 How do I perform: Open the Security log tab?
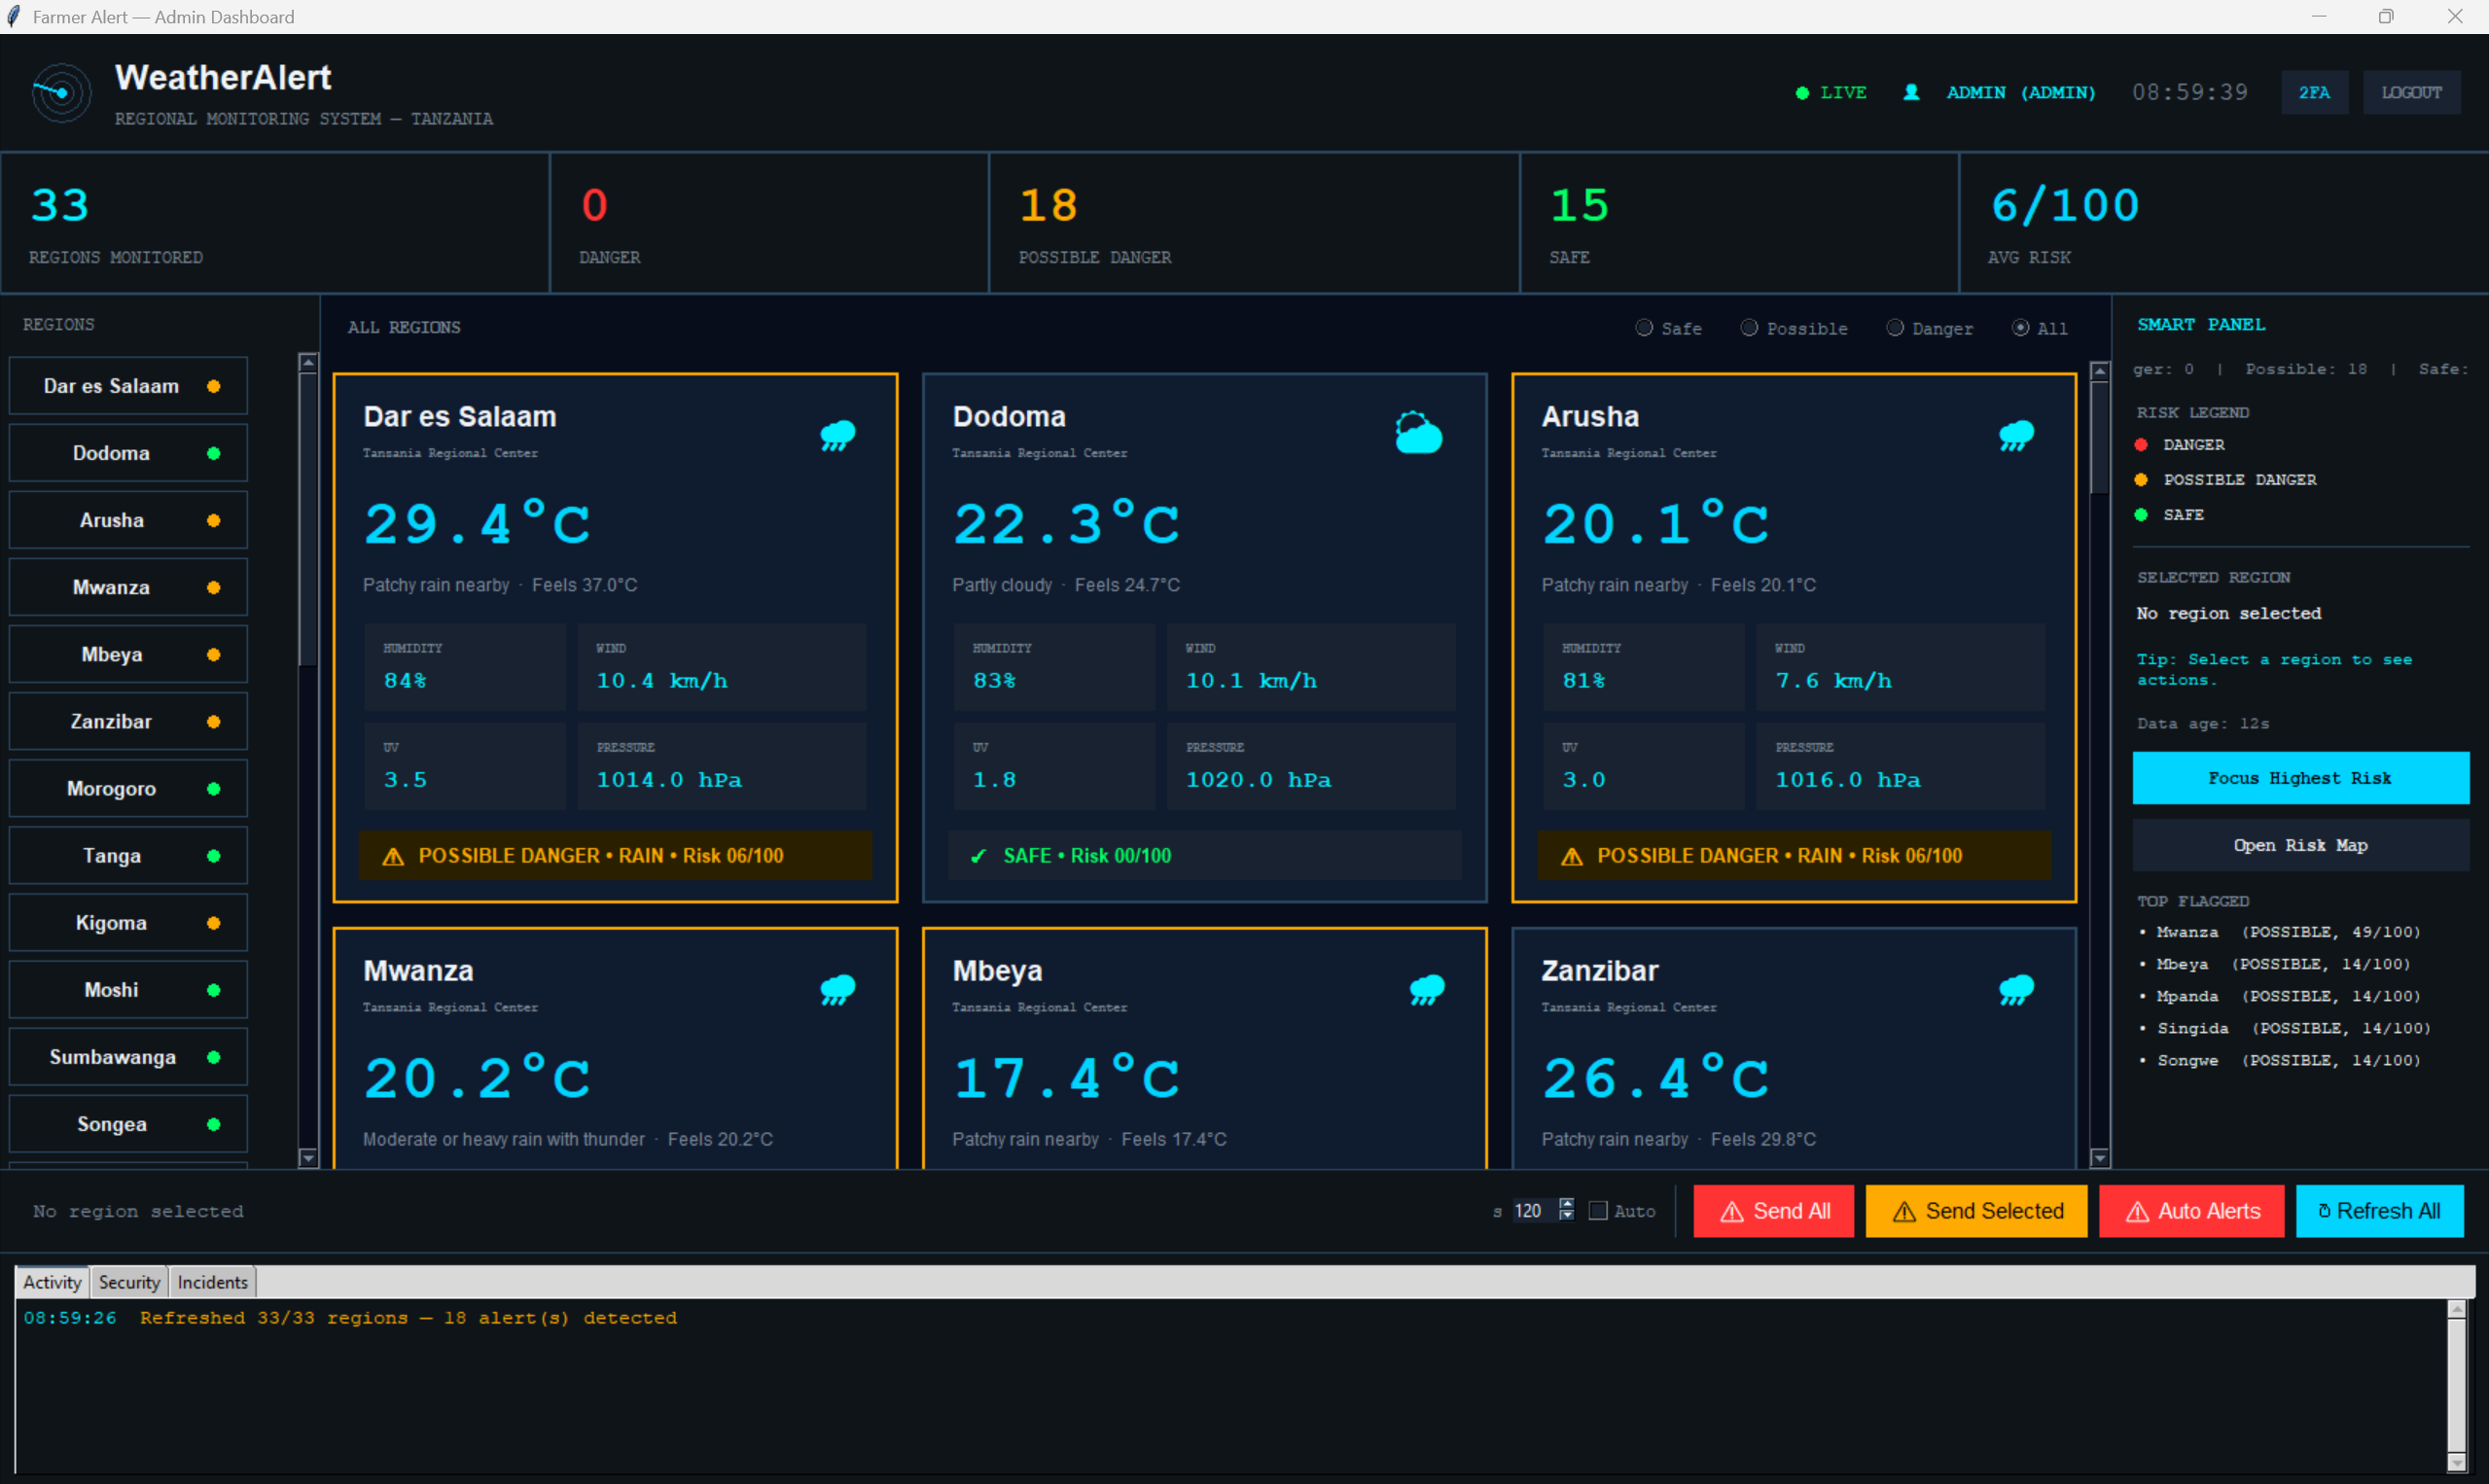click(129, 1282)
